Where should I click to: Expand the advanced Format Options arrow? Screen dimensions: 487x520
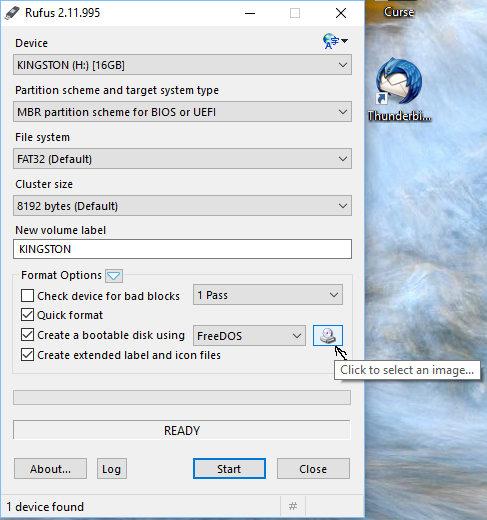point(114,276)
